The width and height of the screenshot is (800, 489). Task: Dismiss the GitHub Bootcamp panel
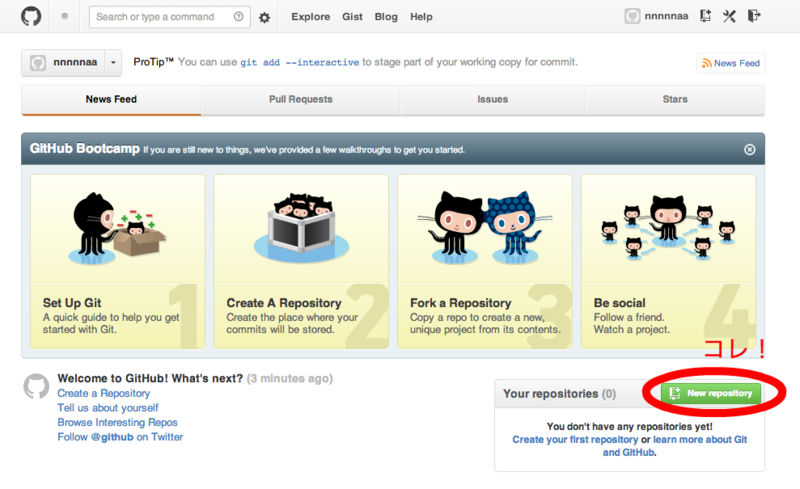749,150
